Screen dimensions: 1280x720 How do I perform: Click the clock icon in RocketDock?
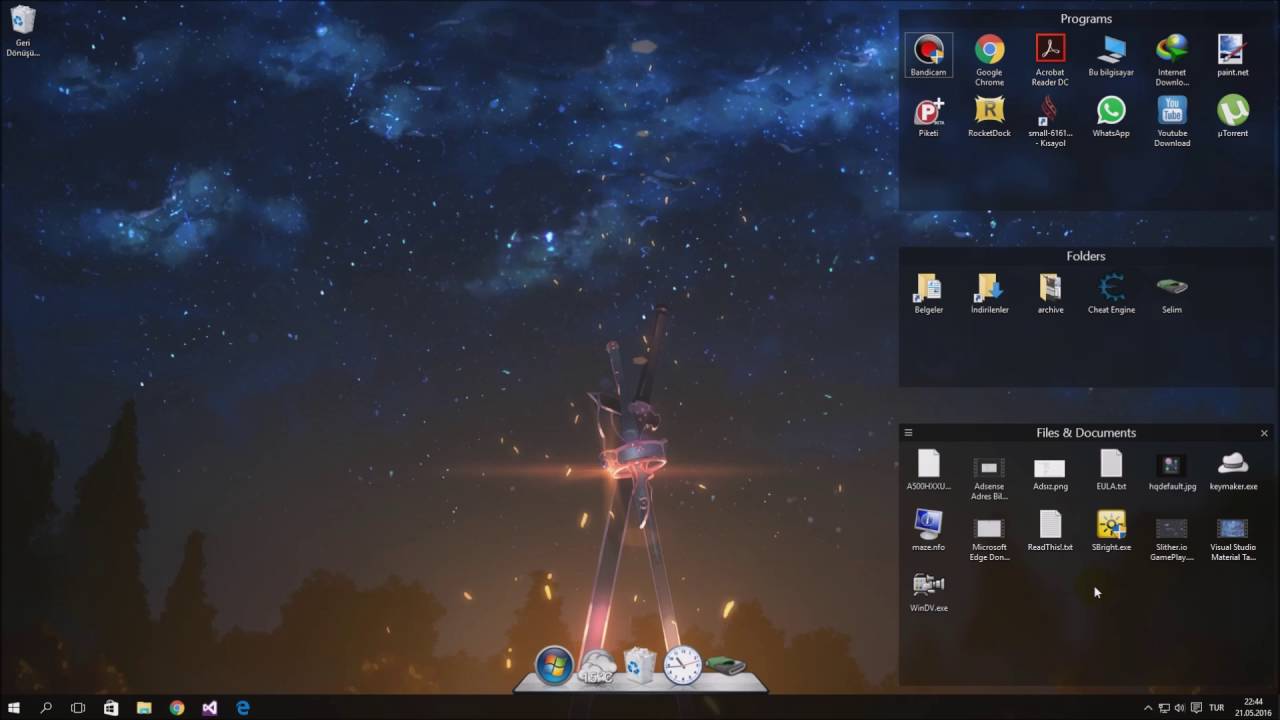point(683,666)
